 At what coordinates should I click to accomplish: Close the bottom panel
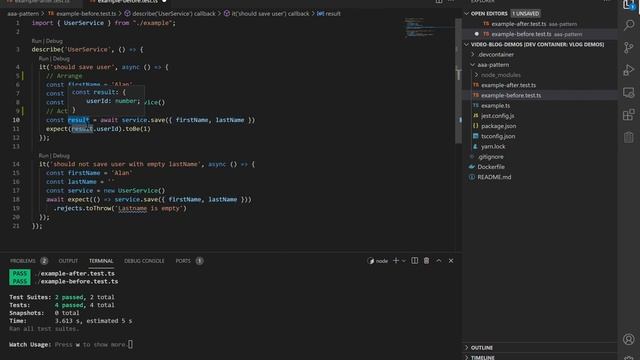[x=451, y=261]
